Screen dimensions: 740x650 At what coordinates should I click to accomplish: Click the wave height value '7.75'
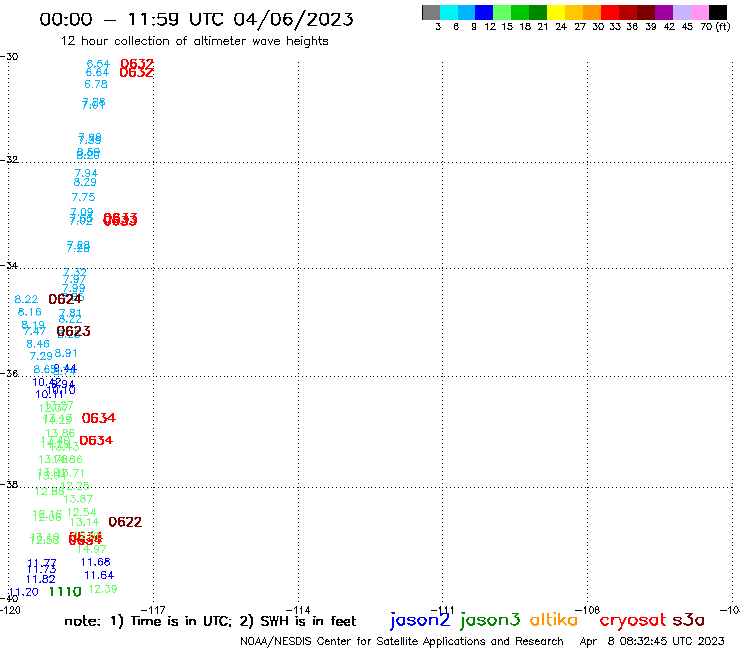84,197
